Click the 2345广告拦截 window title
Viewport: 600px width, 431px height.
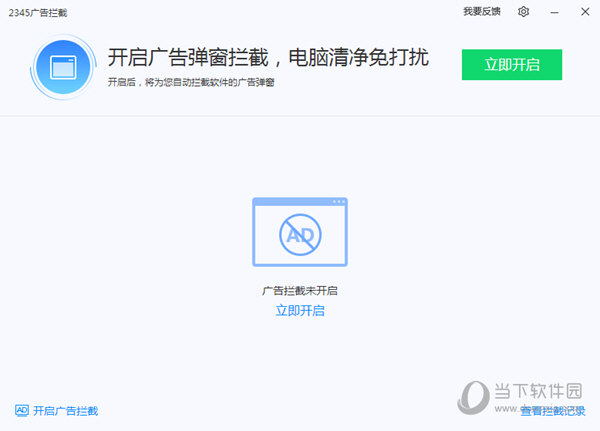[38, 13]
